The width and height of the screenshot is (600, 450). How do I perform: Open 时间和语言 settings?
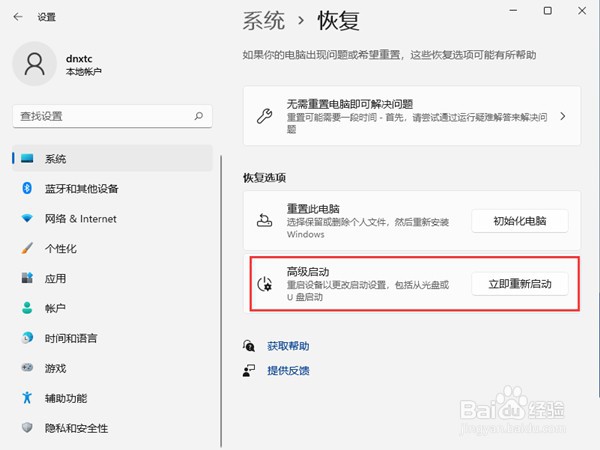pos(112,338)
